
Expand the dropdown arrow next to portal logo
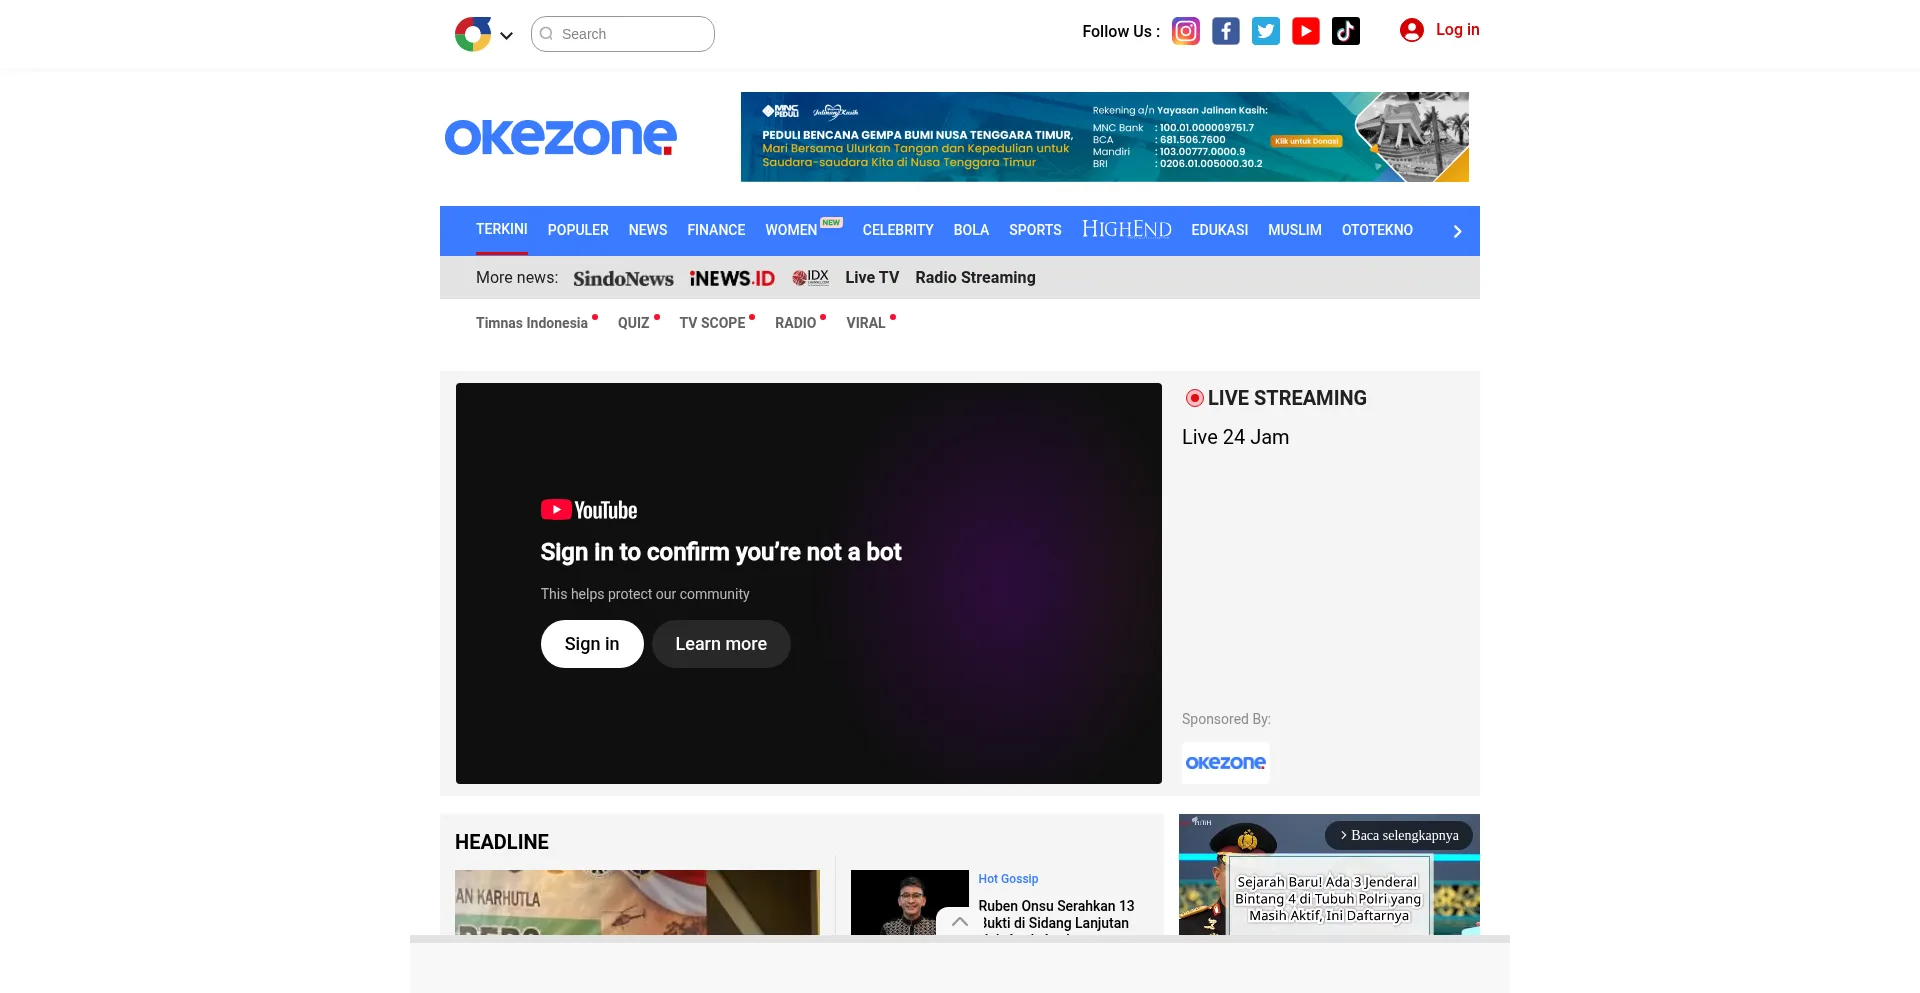pyautogui.click(x=507, y=35)
